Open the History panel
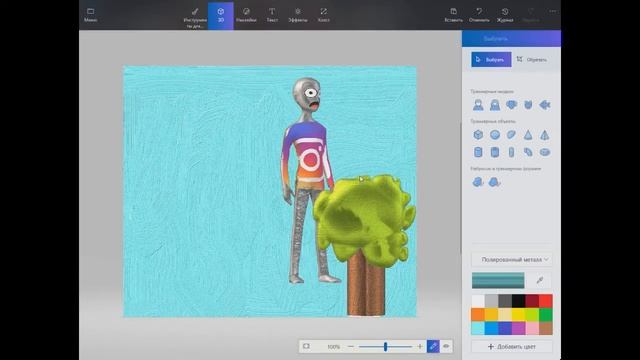This screenshot has height=360, width=640. pyautogui.click(x=505, y=15)
